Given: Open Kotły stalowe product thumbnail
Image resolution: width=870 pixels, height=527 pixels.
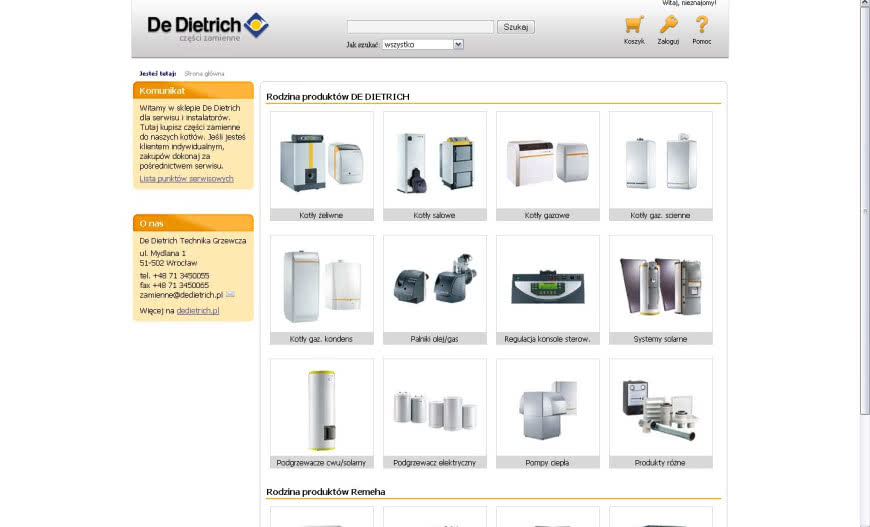Looking at the screenshot, I should pos(434,166).
